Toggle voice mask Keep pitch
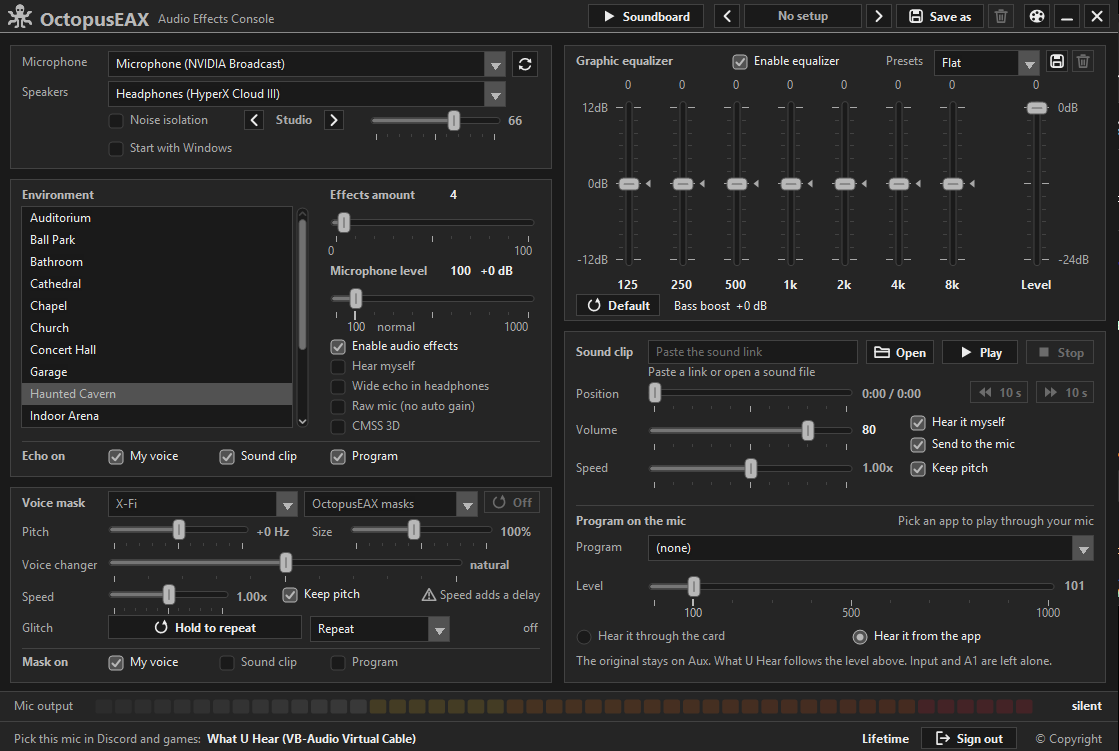This screenshot has width=1119, height=751. pyautogui.click(x=290, y=595)
